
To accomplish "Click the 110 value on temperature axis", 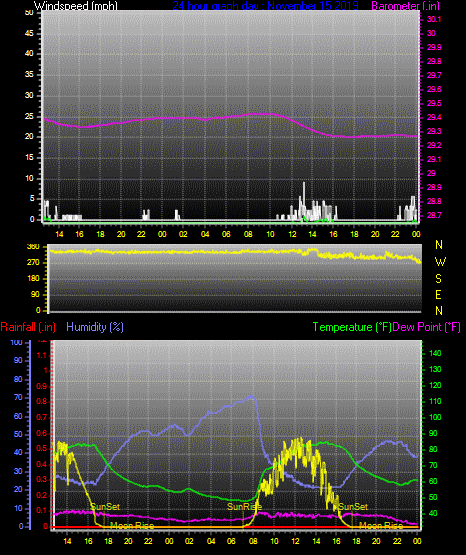I will pyautogui.click(x=435, y=401).
